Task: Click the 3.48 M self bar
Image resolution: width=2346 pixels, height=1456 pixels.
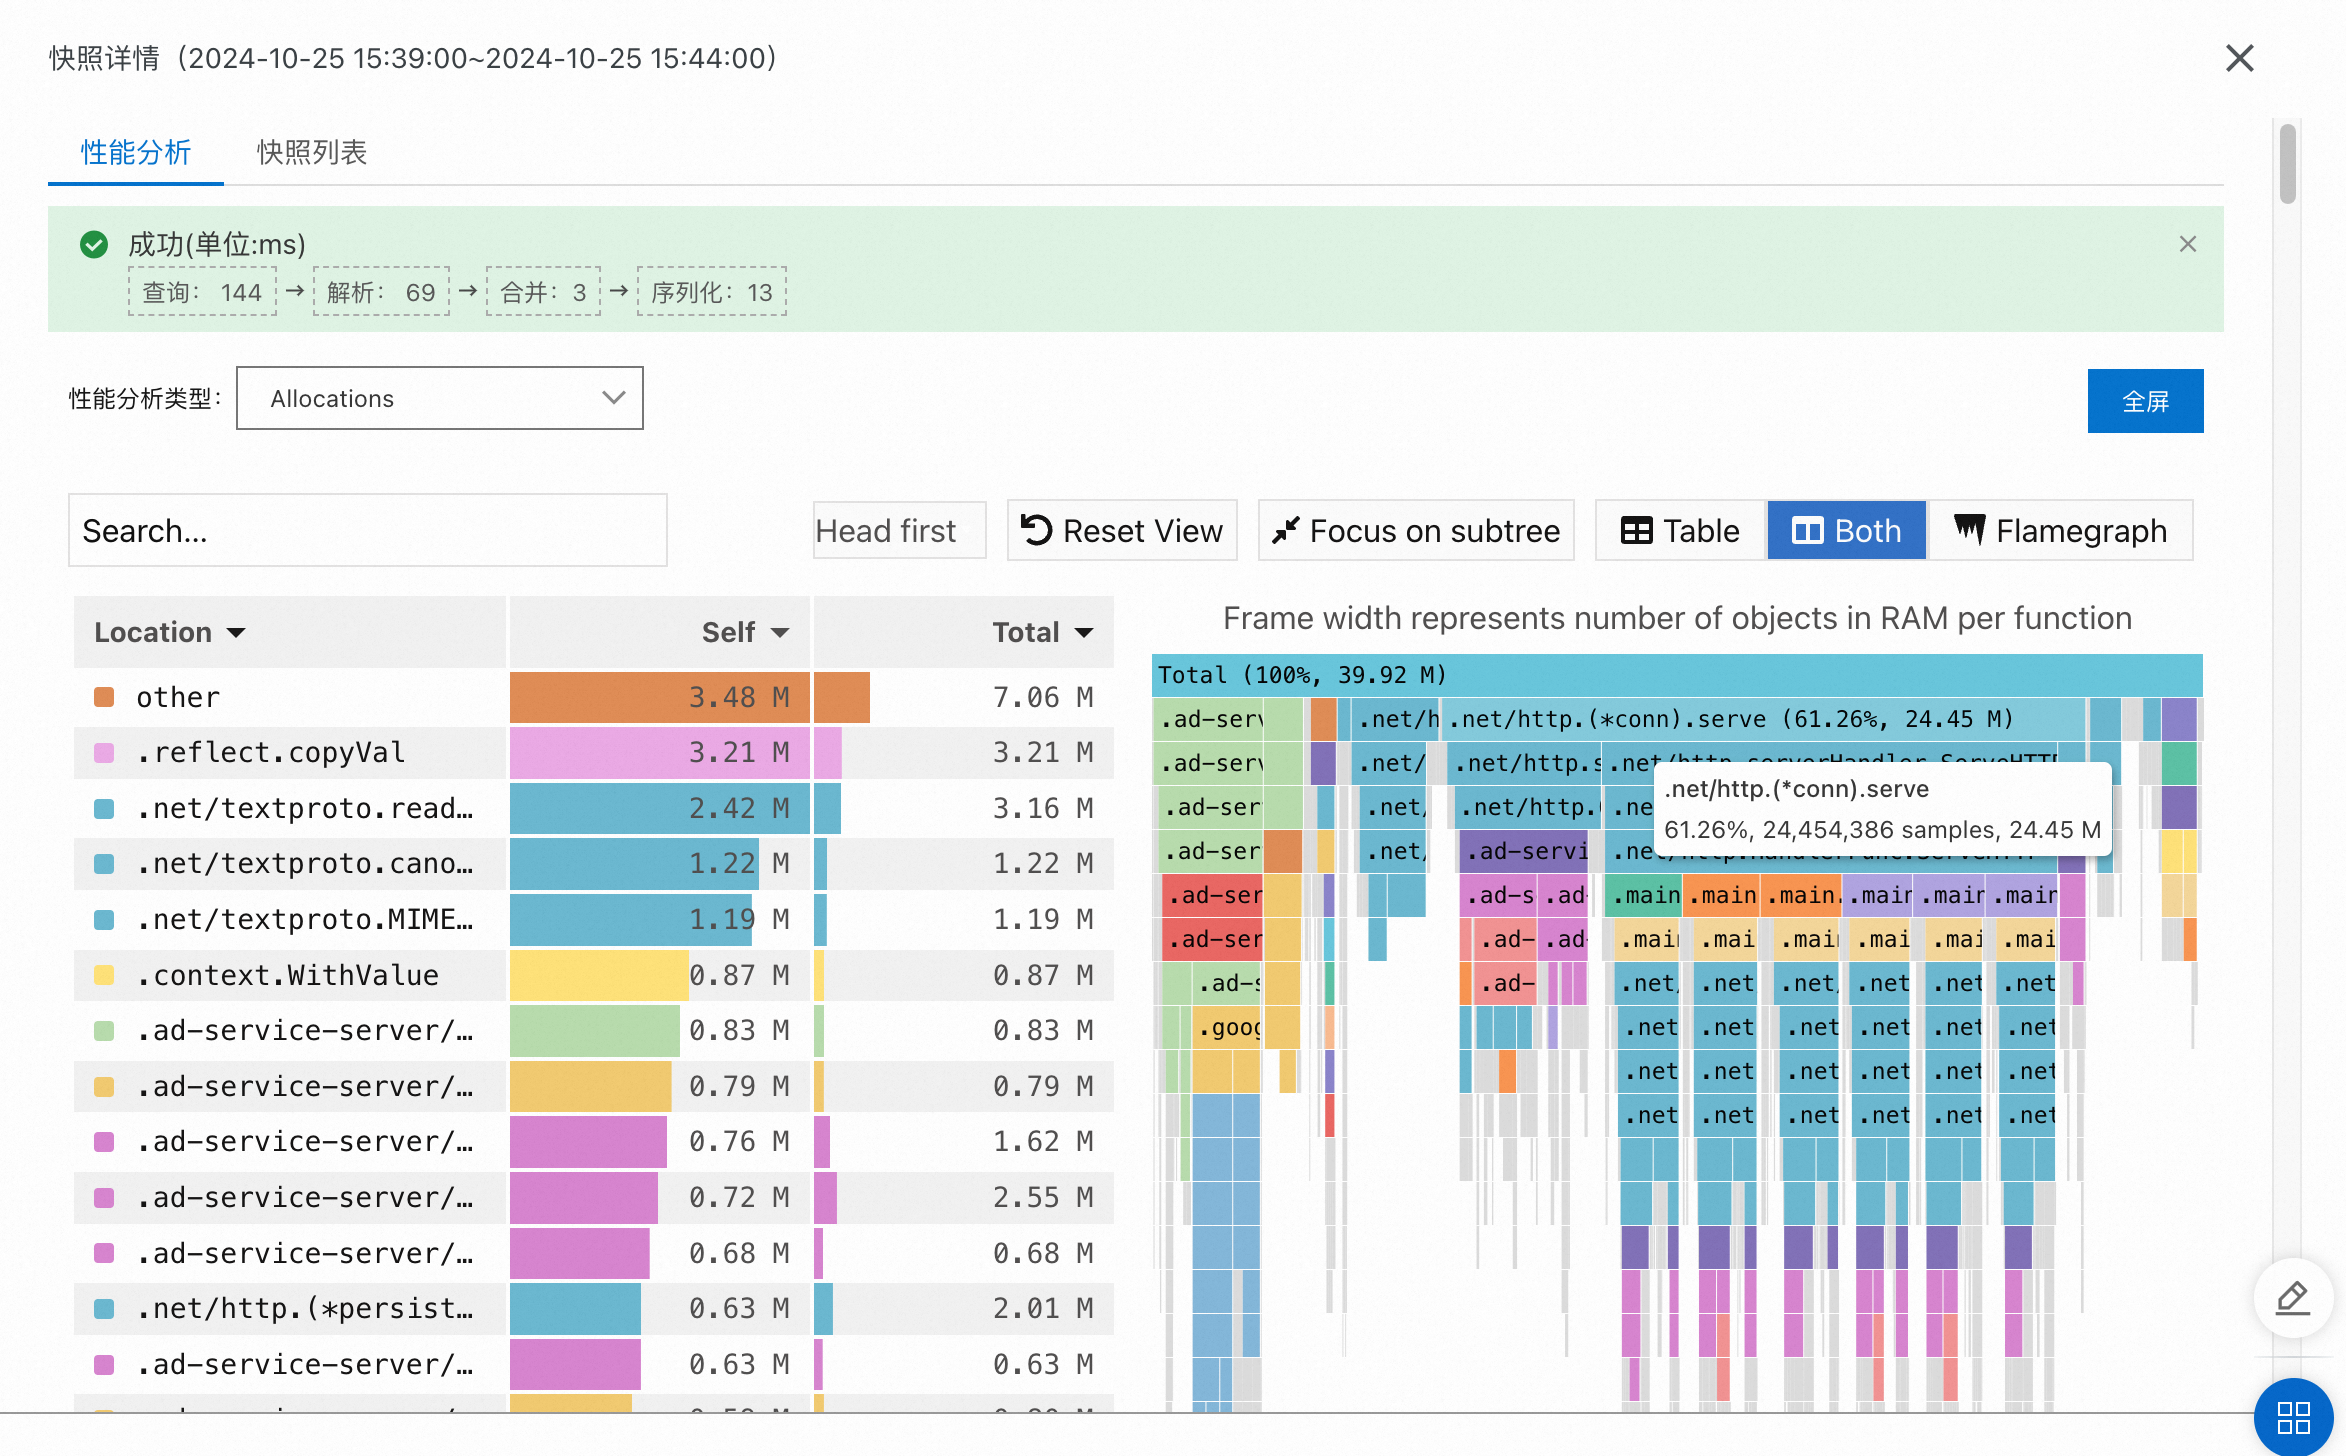Action: pos(660,697)
